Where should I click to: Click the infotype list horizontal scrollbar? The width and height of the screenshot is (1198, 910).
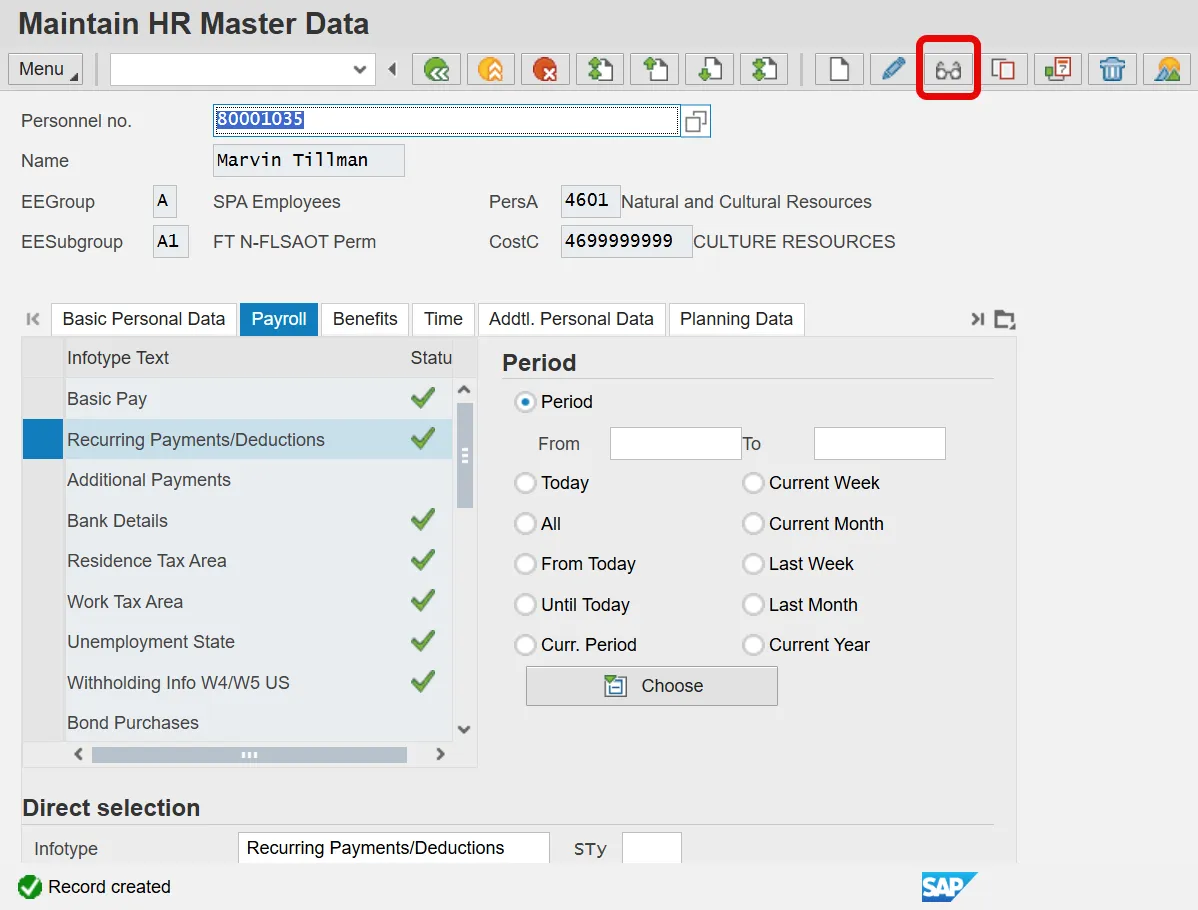249,755
